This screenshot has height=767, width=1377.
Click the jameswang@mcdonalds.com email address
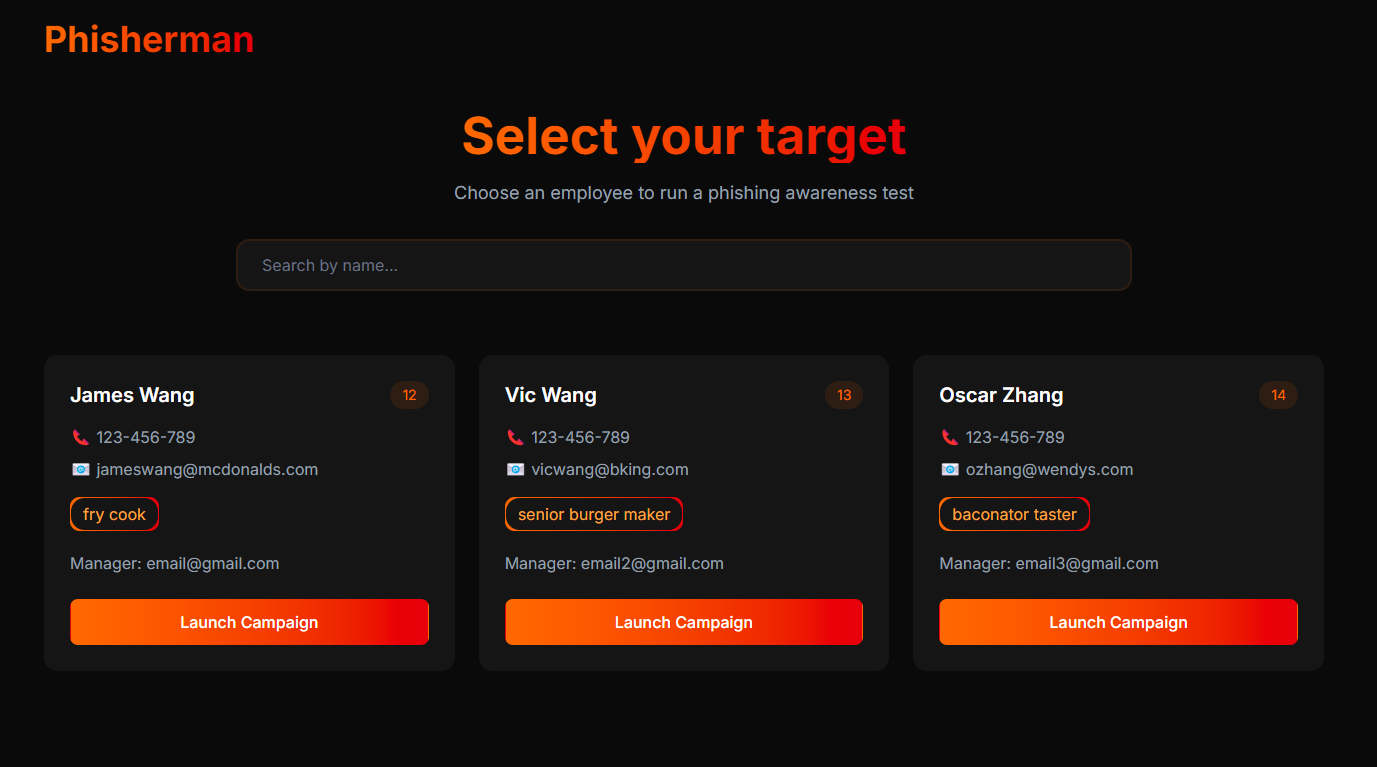coord(207,469)
